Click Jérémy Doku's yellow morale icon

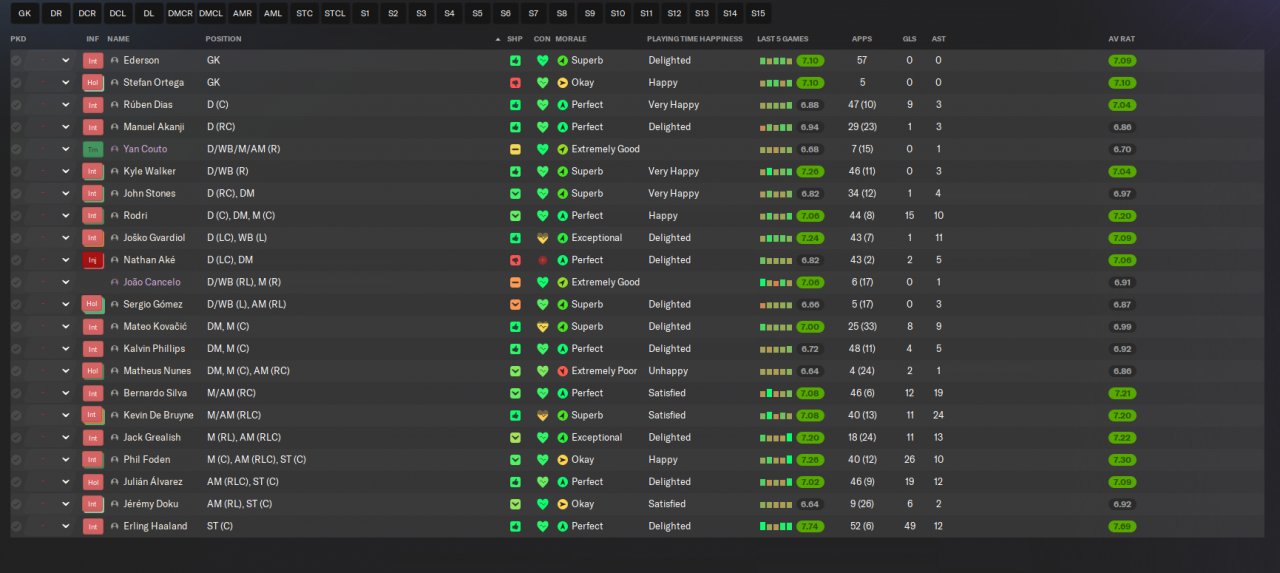pyautogui.click(x=563, y=504)
